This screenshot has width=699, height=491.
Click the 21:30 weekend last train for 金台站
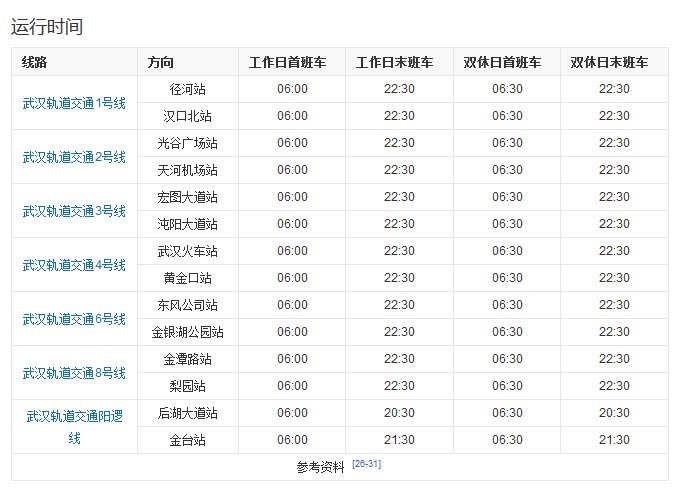[614, 440]
